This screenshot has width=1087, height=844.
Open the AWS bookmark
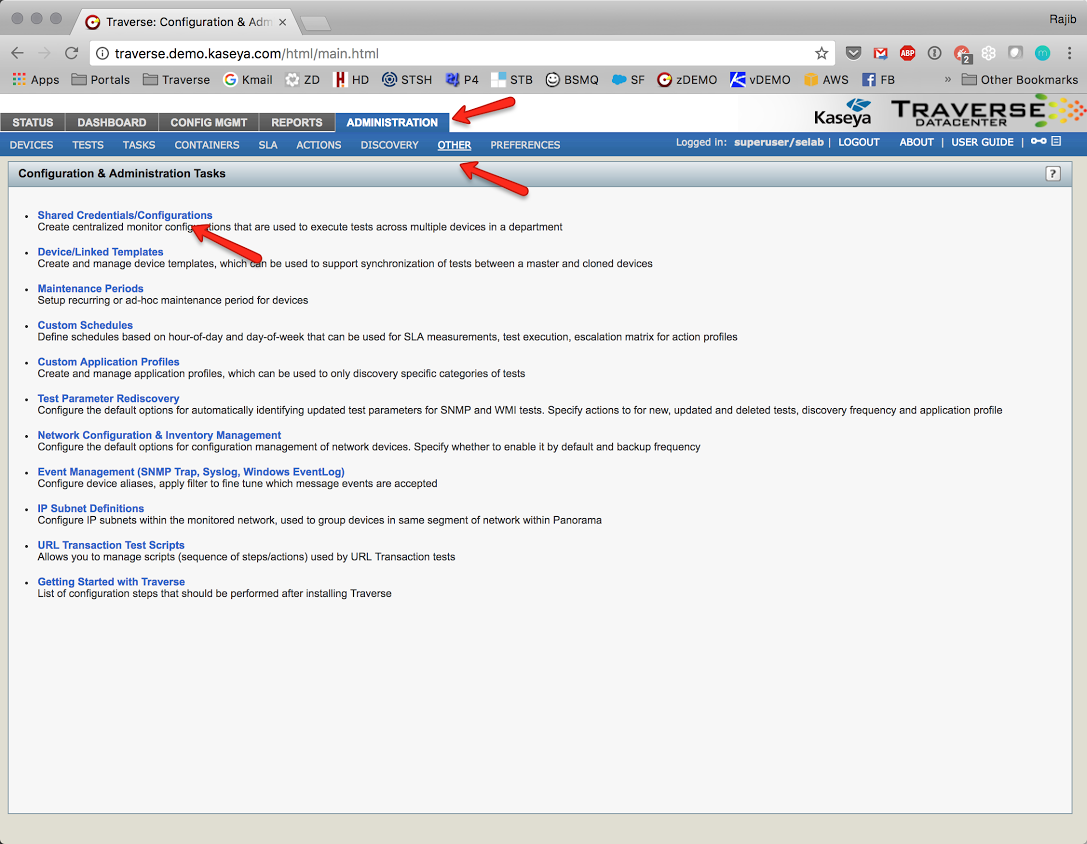[826, 80]
